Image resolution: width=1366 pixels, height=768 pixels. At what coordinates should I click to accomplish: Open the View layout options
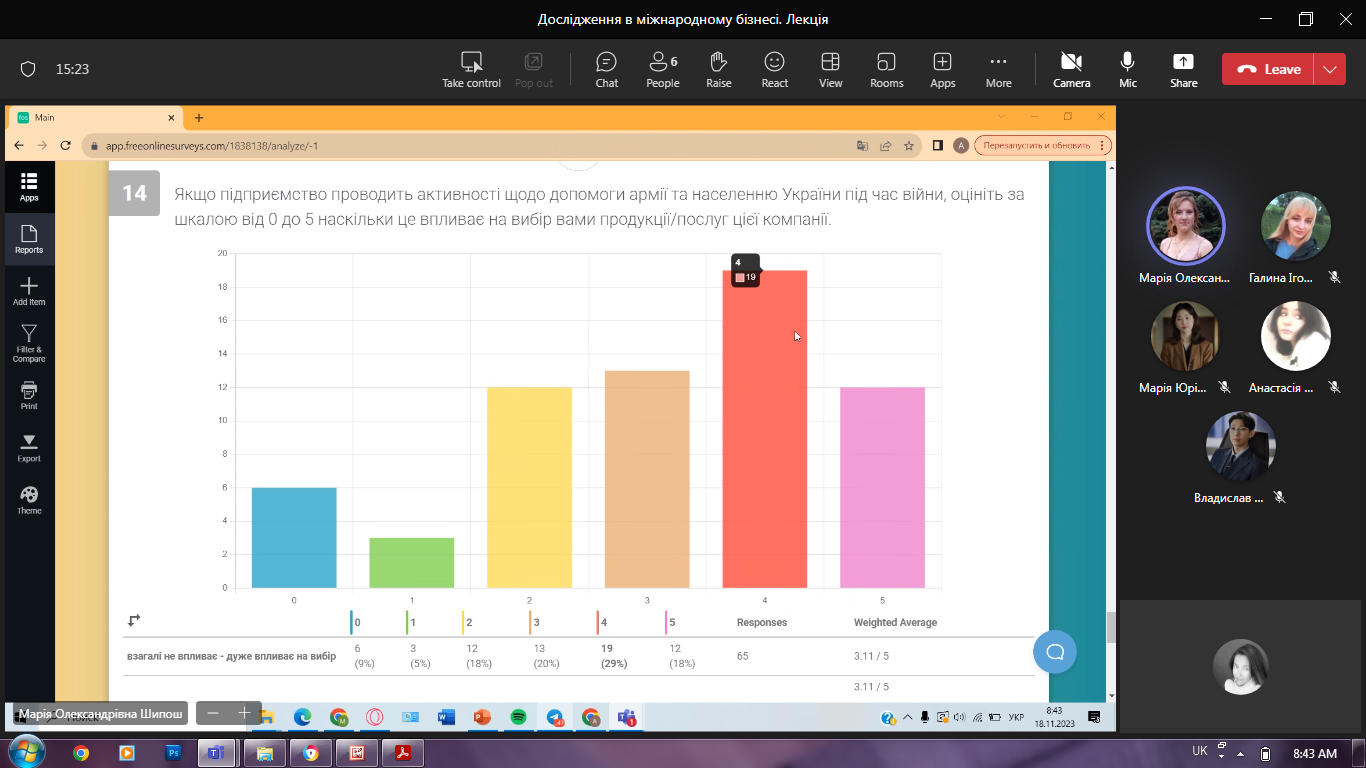pyautogui.click(x=830, y=69)
